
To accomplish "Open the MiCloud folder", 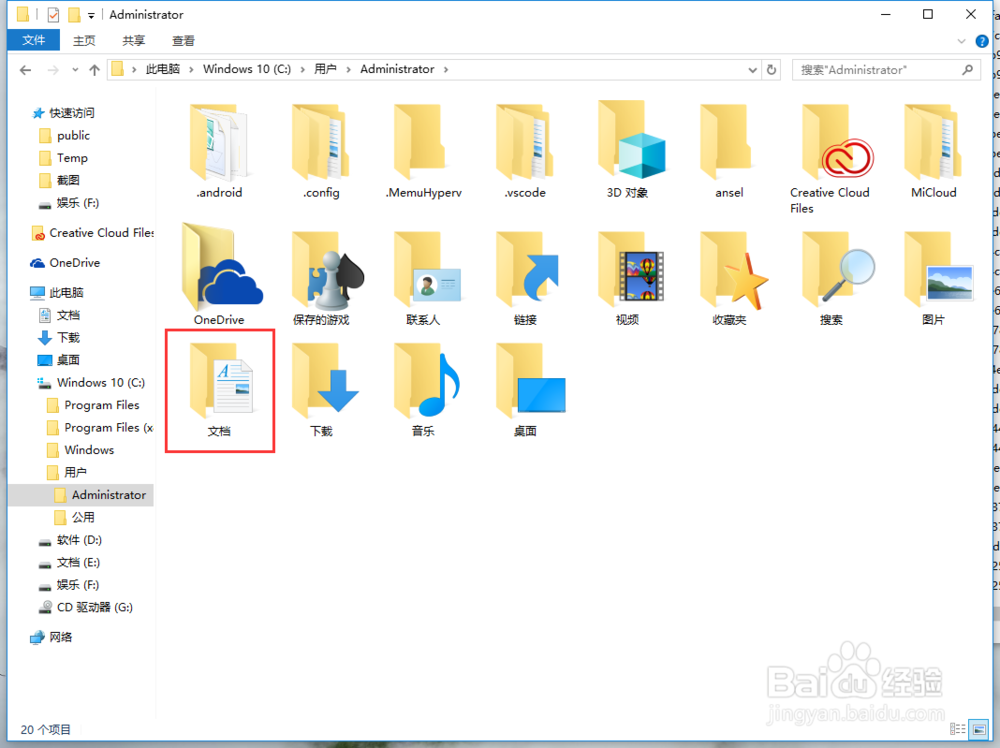I will tap(933, 151).
